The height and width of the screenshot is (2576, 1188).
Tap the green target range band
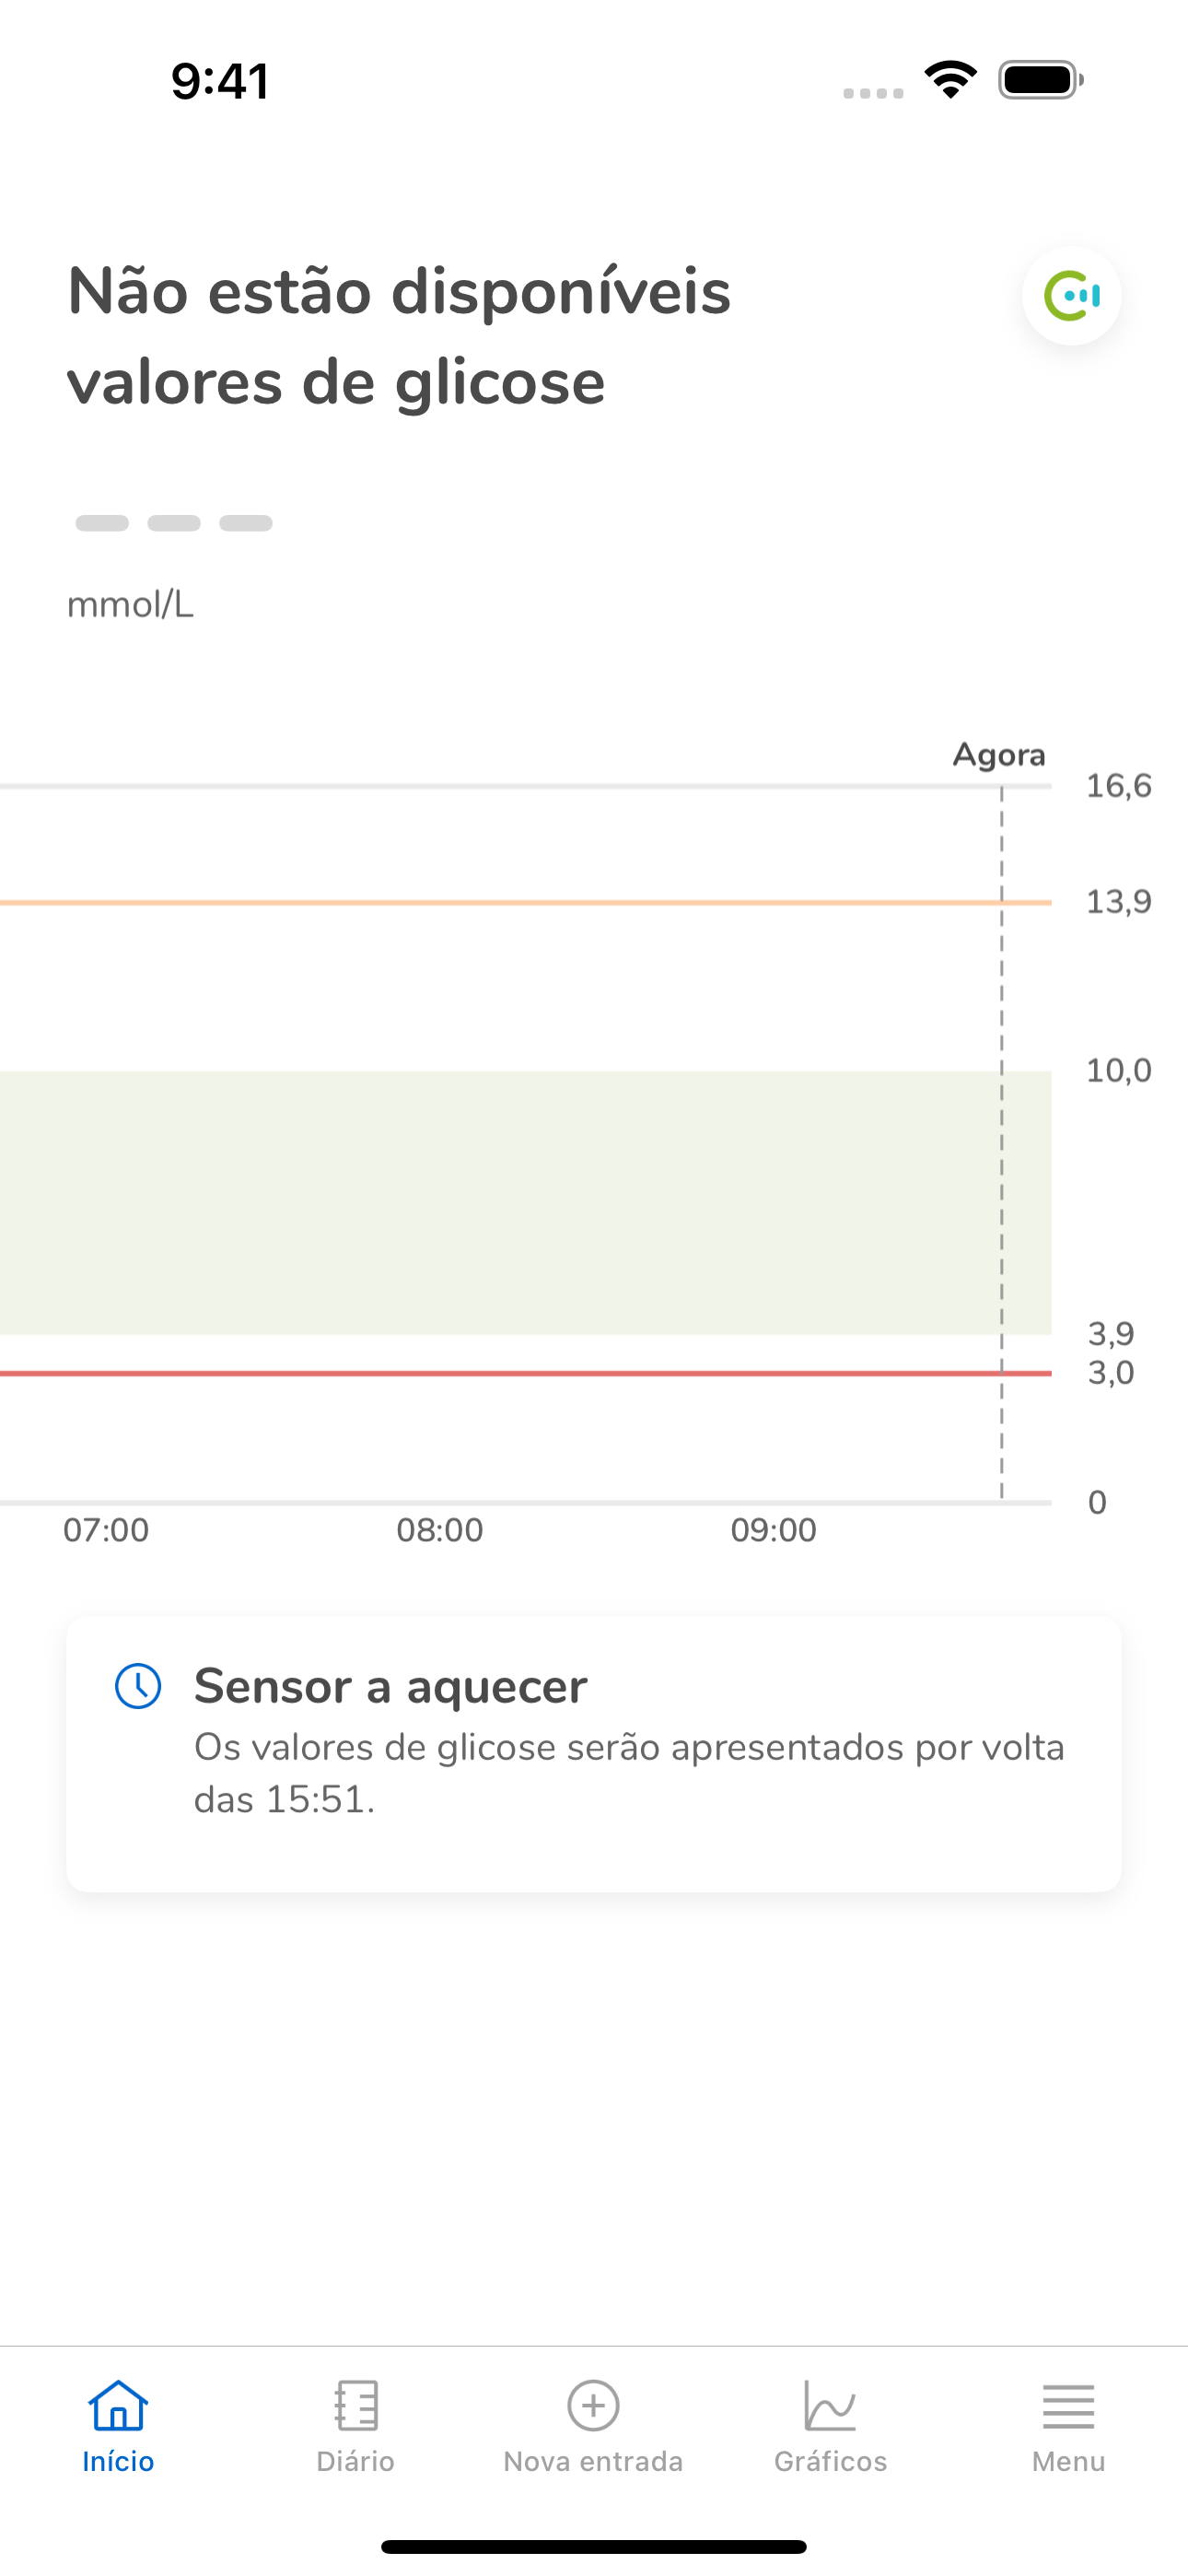500,1202
